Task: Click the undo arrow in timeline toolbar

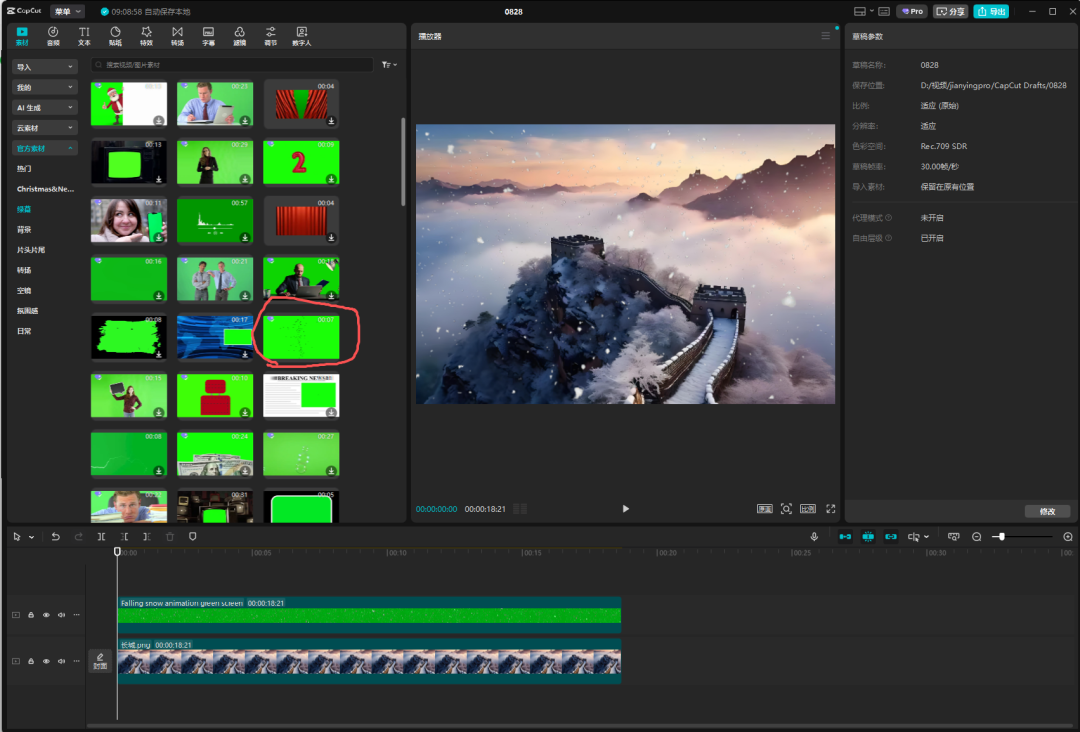Action: [56, 537]
